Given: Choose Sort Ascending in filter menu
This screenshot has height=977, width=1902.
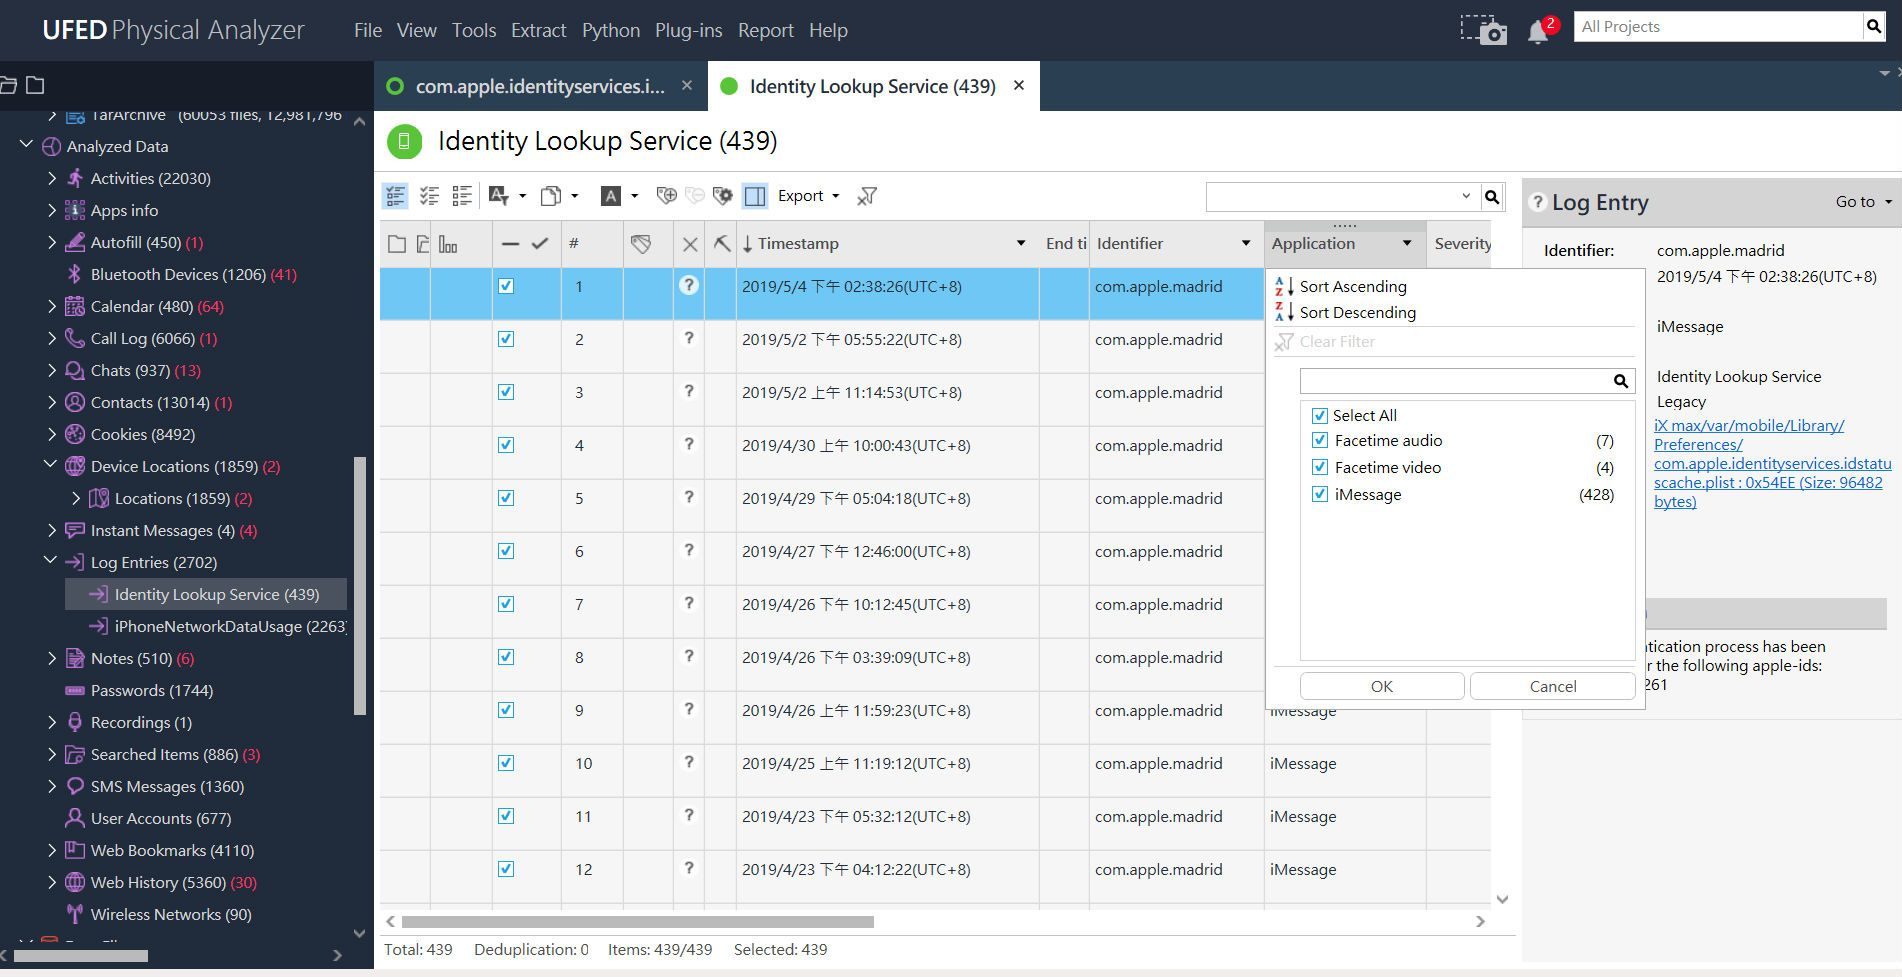Looking at the screenshot, I should 1352,286.
